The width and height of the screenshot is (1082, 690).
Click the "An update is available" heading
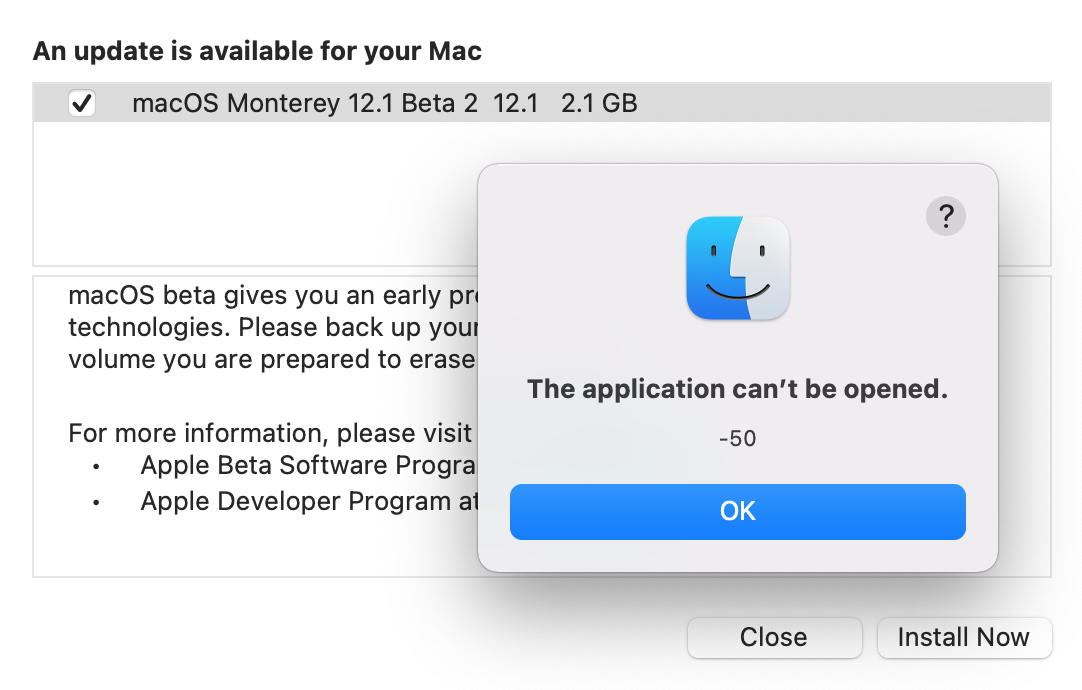click(257, 51)
